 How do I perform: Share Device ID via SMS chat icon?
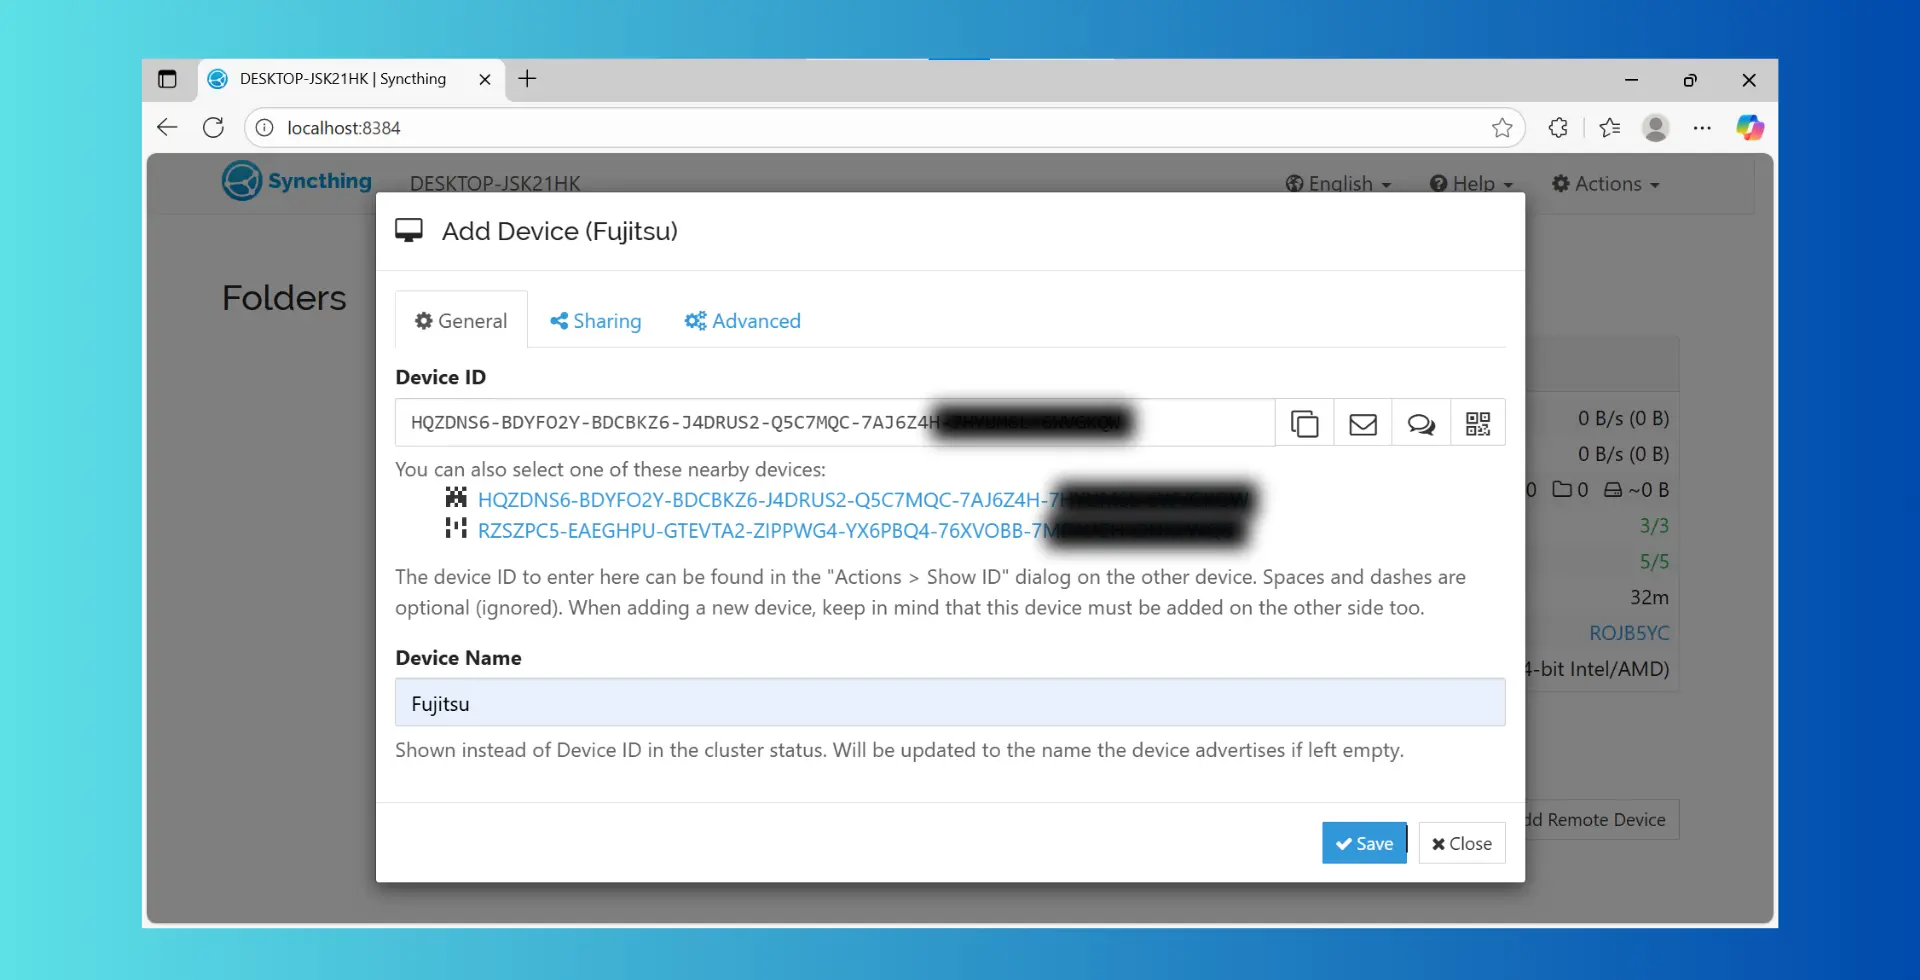(1420, 424)
